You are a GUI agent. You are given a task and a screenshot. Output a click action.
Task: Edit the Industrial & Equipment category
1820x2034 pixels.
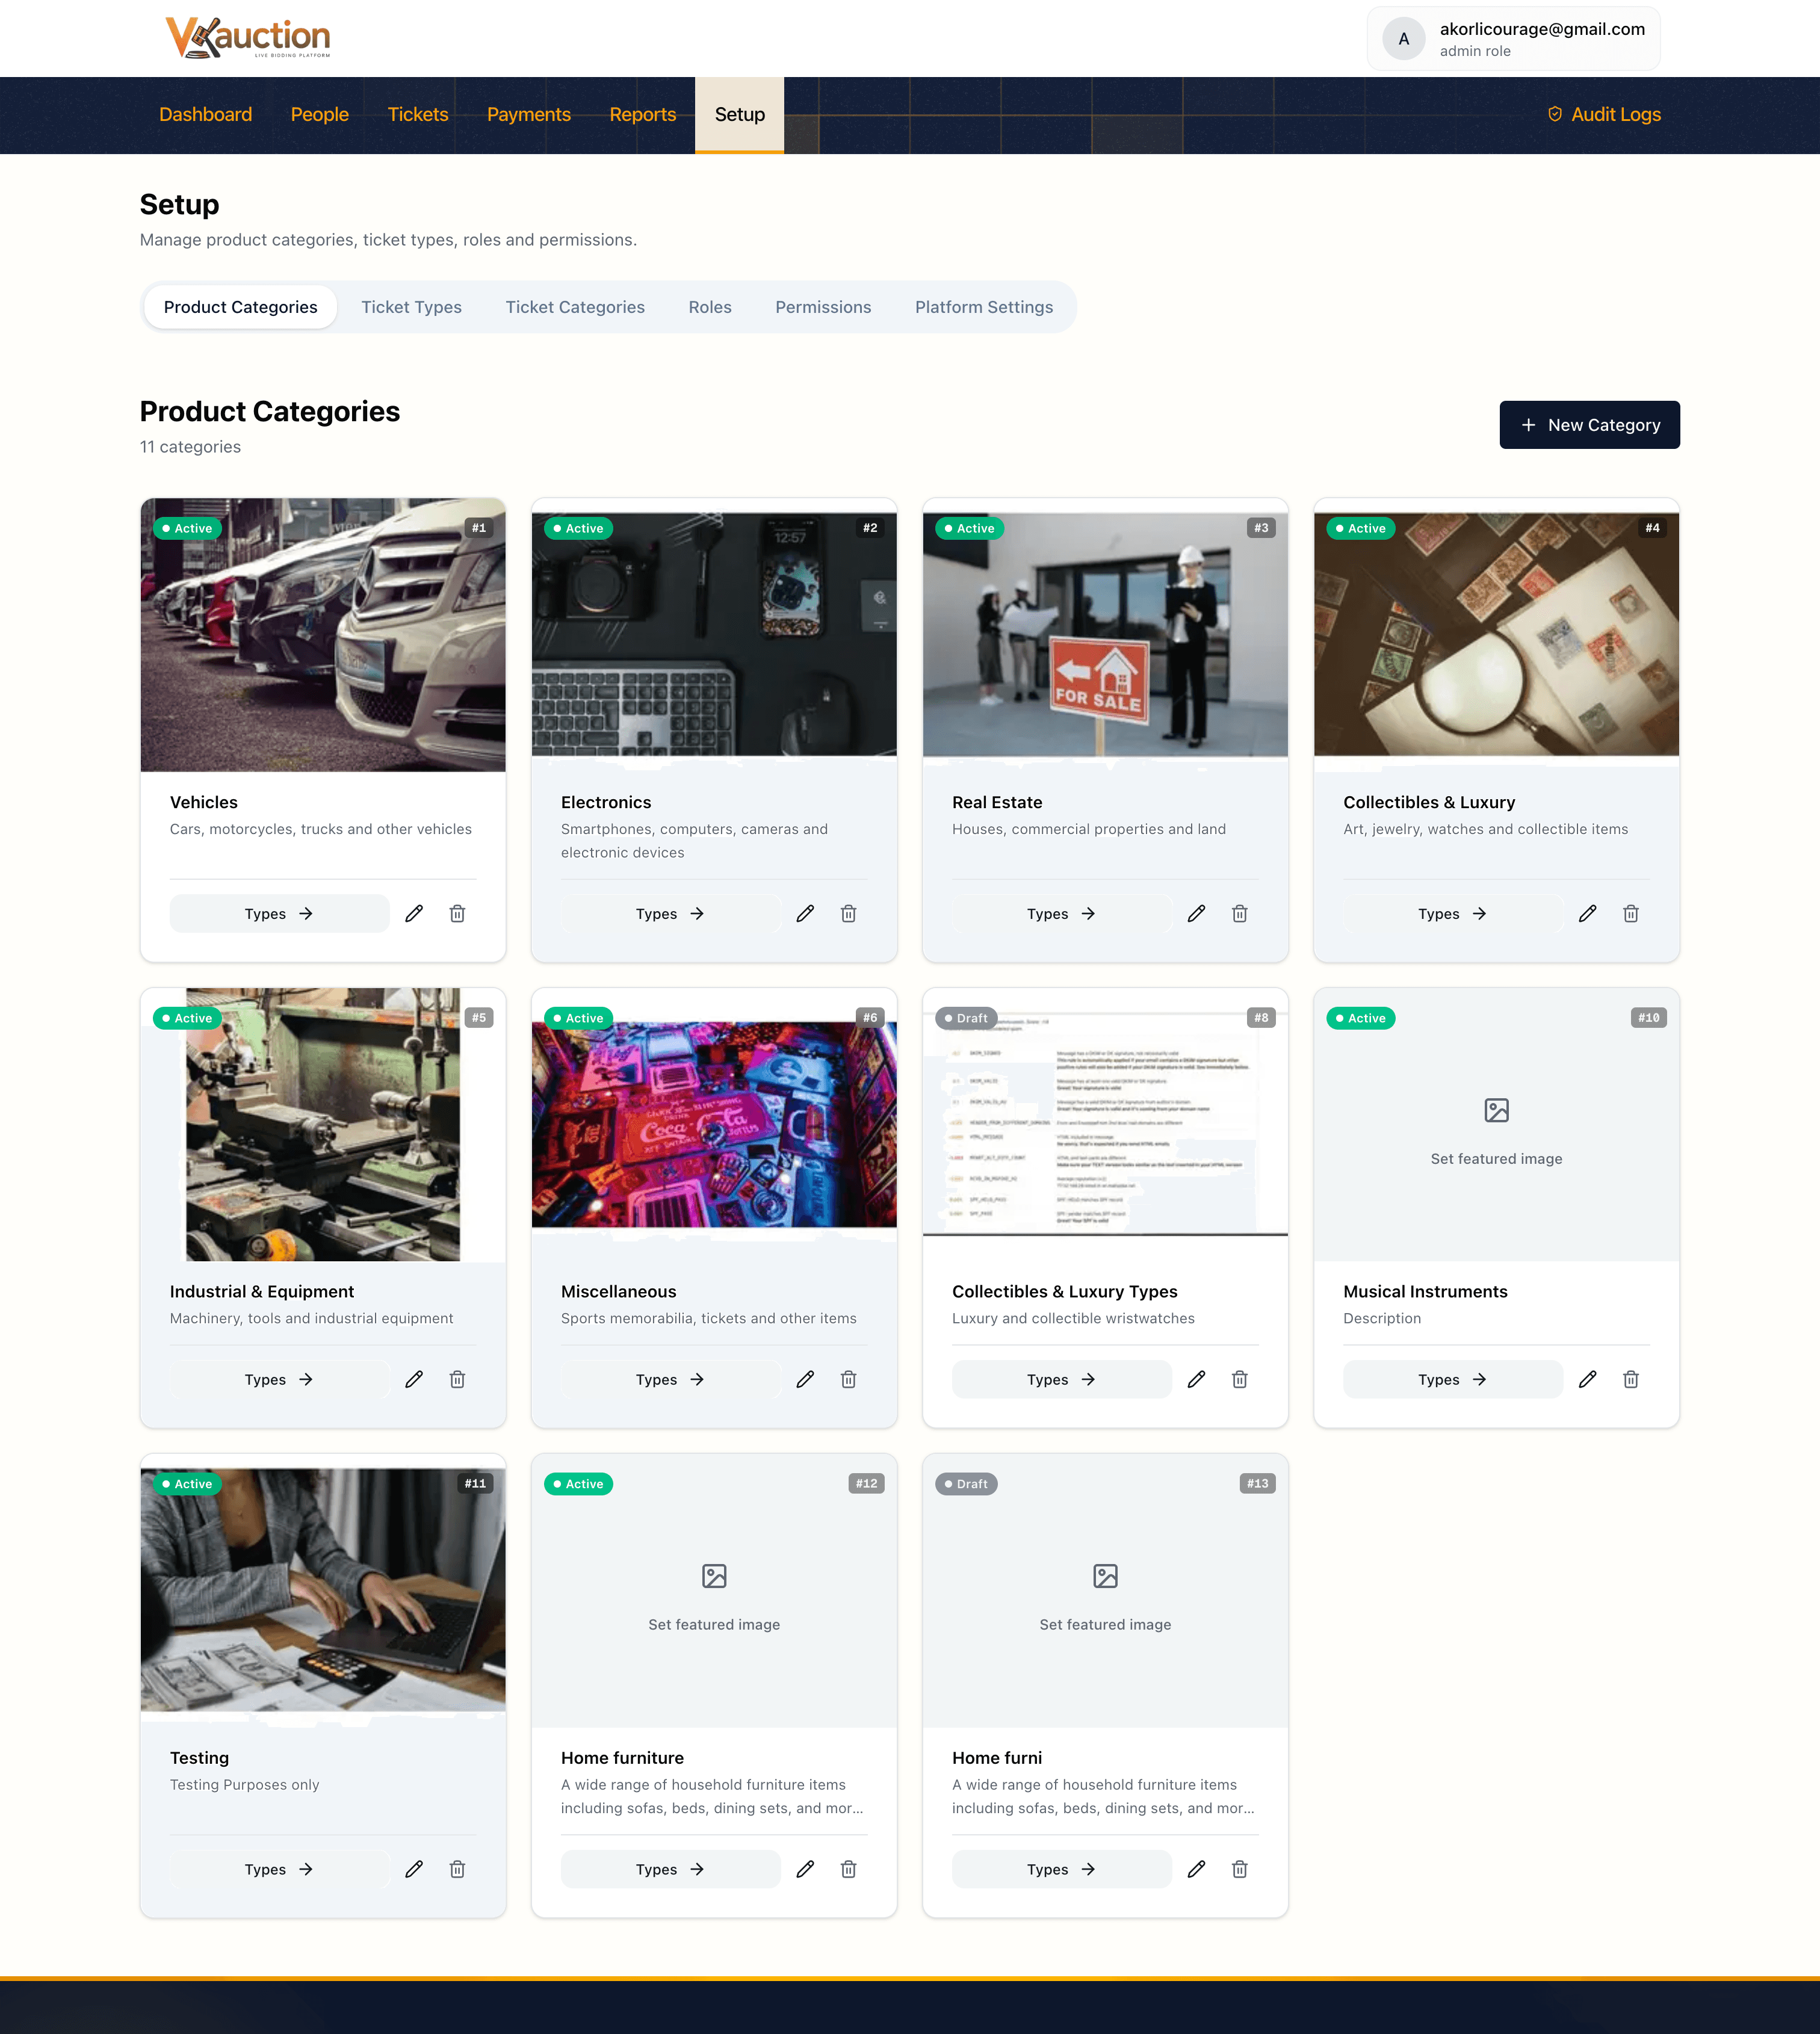point(414,1379)
